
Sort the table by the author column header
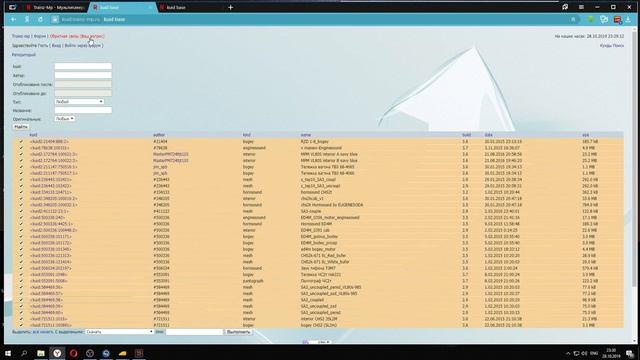[x=159, y=135]
